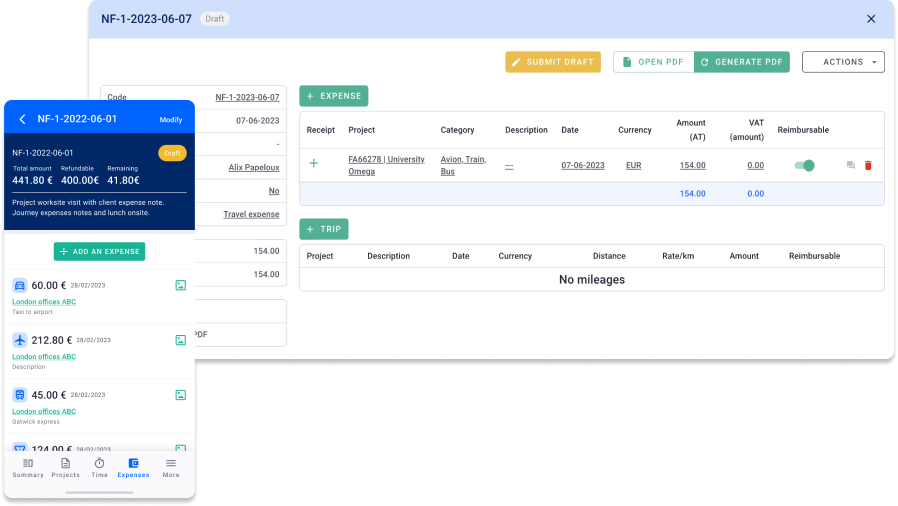Viewport: 898px width, 506px height.
Task: Click the Reimbursable column header in expenses
Action: tap(803, 130)
